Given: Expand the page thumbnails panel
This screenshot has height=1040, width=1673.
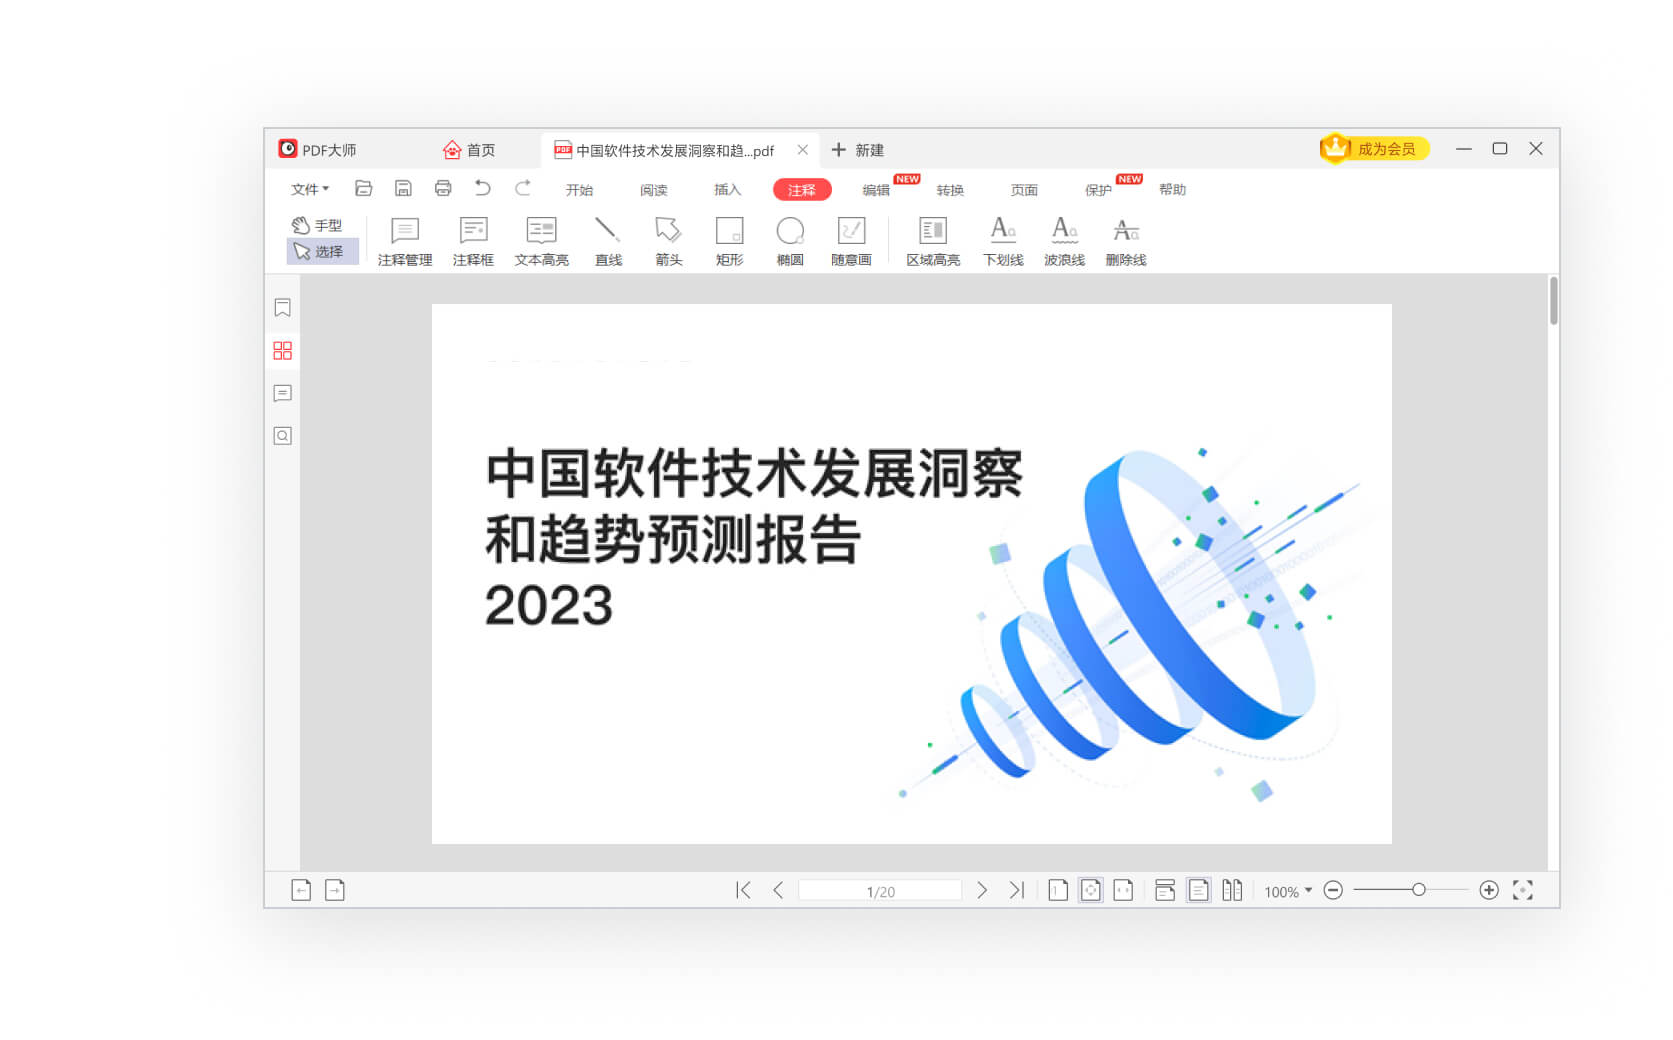Looking at the screenshot, I should pos(283,351).
